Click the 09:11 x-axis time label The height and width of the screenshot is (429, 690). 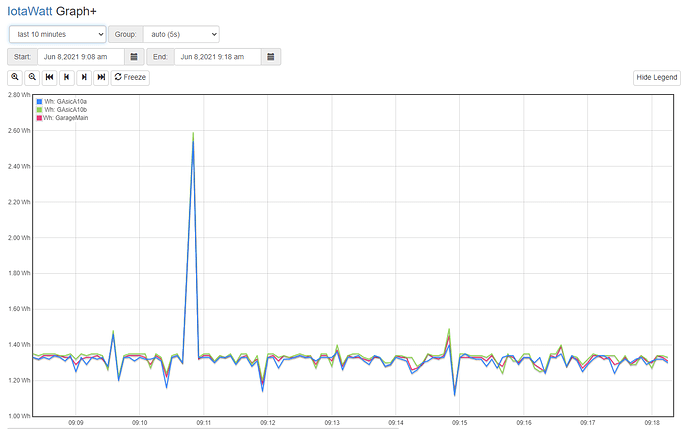pyautogui.click(x=204, y=422)
